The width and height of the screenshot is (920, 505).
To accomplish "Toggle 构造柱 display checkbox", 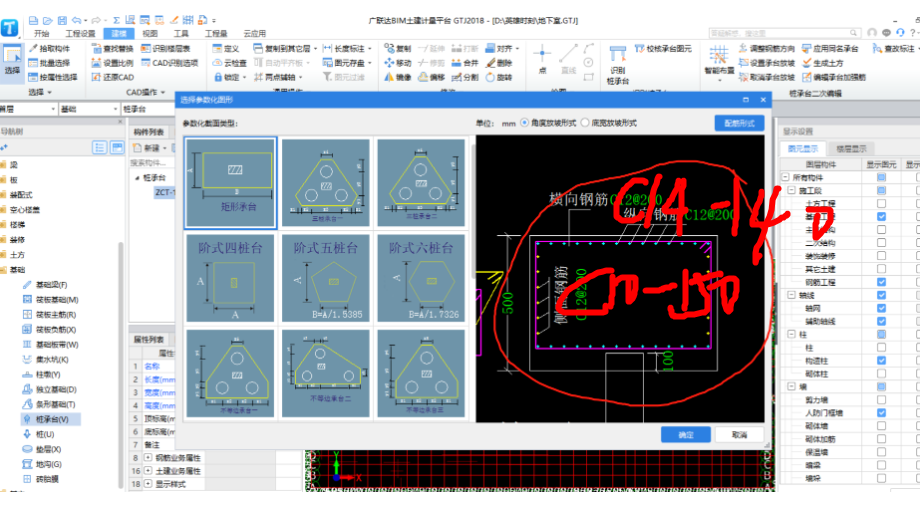I will (x=881, y=361).
